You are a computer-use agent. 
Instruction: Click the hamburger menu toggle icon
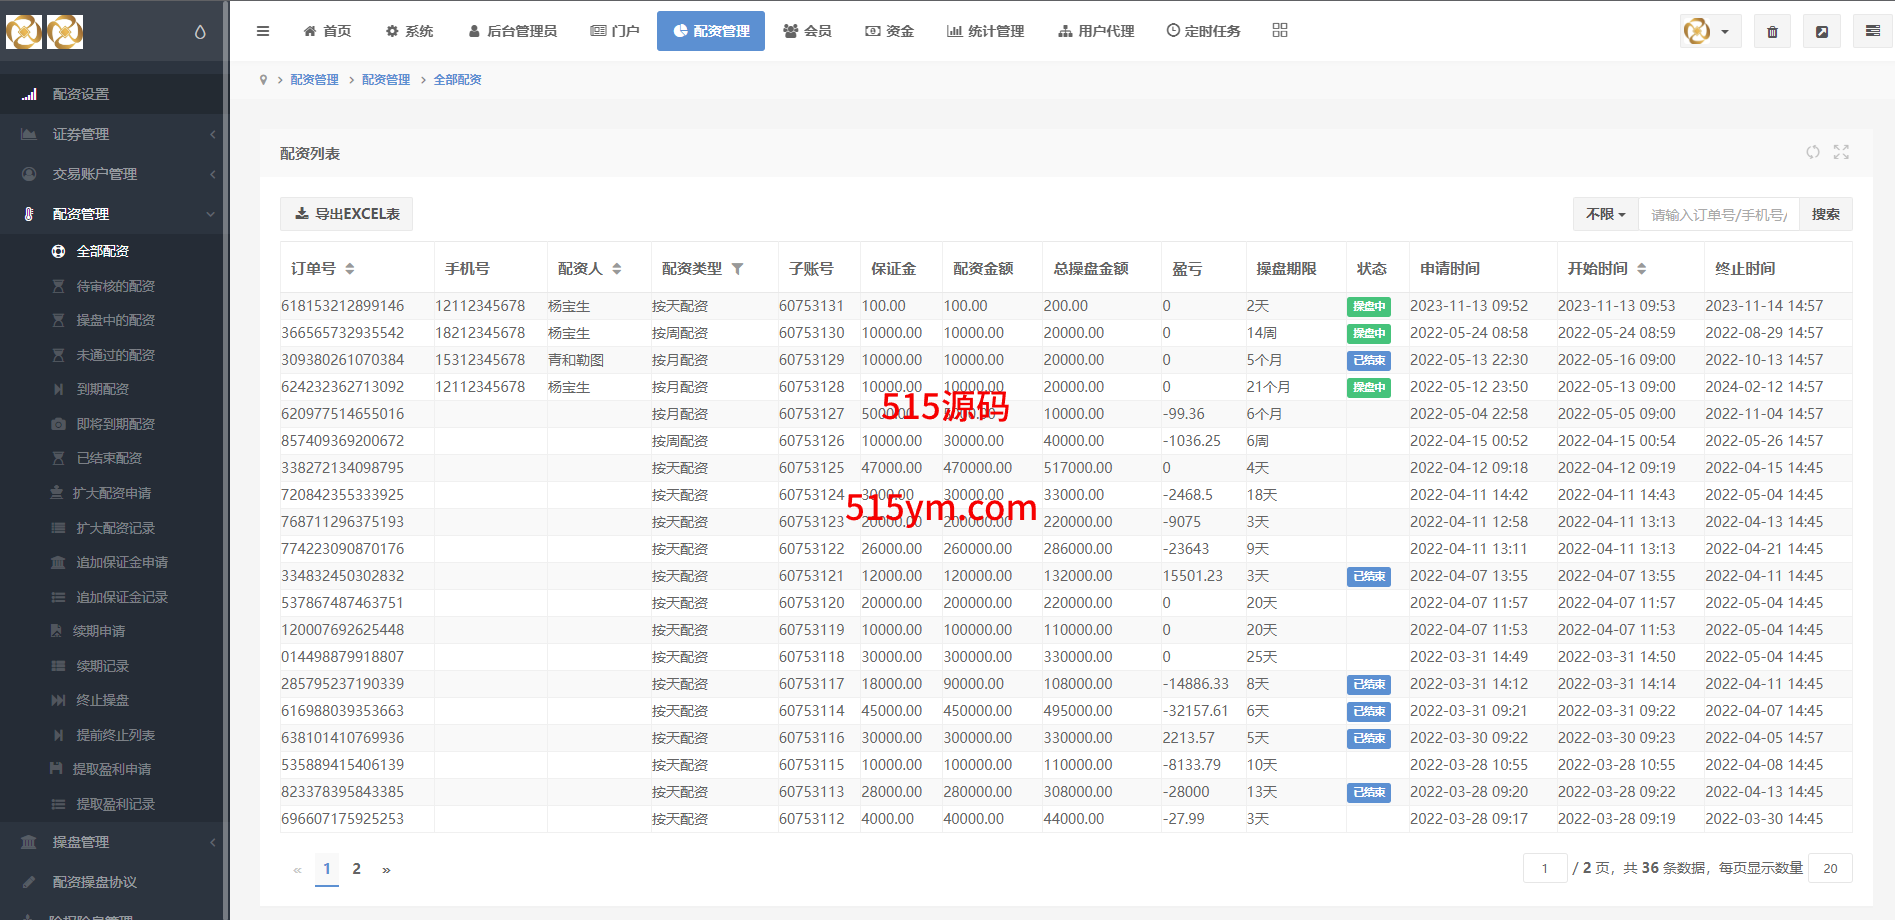point(263,31)
